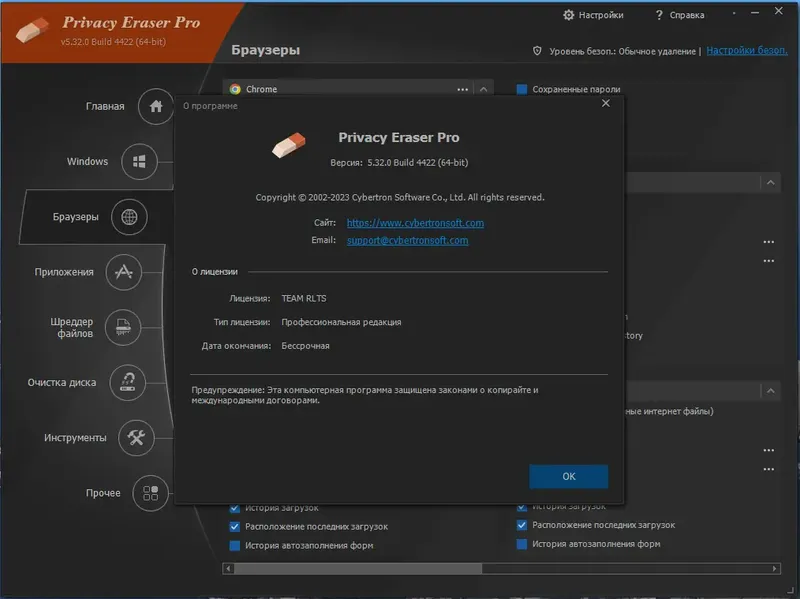Open the cybertronsoft.com website link
800x599 pixels.
click(x=414, y=223)
